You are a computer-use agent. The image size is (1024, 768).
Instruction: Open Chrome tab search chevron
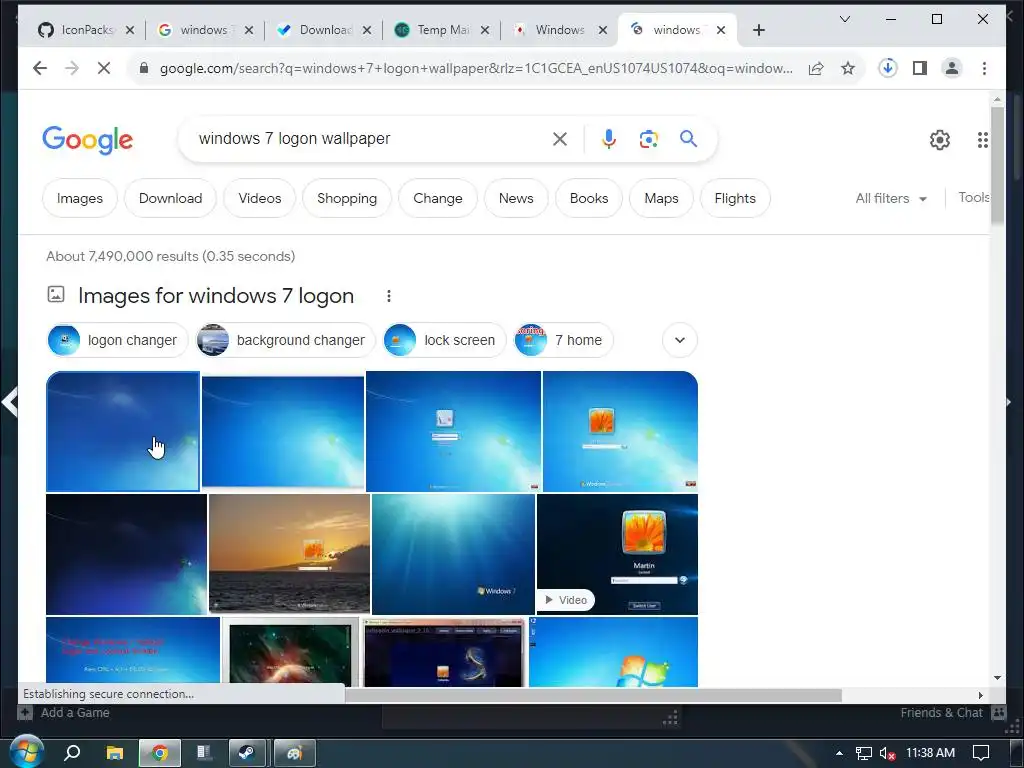(844, 19)
